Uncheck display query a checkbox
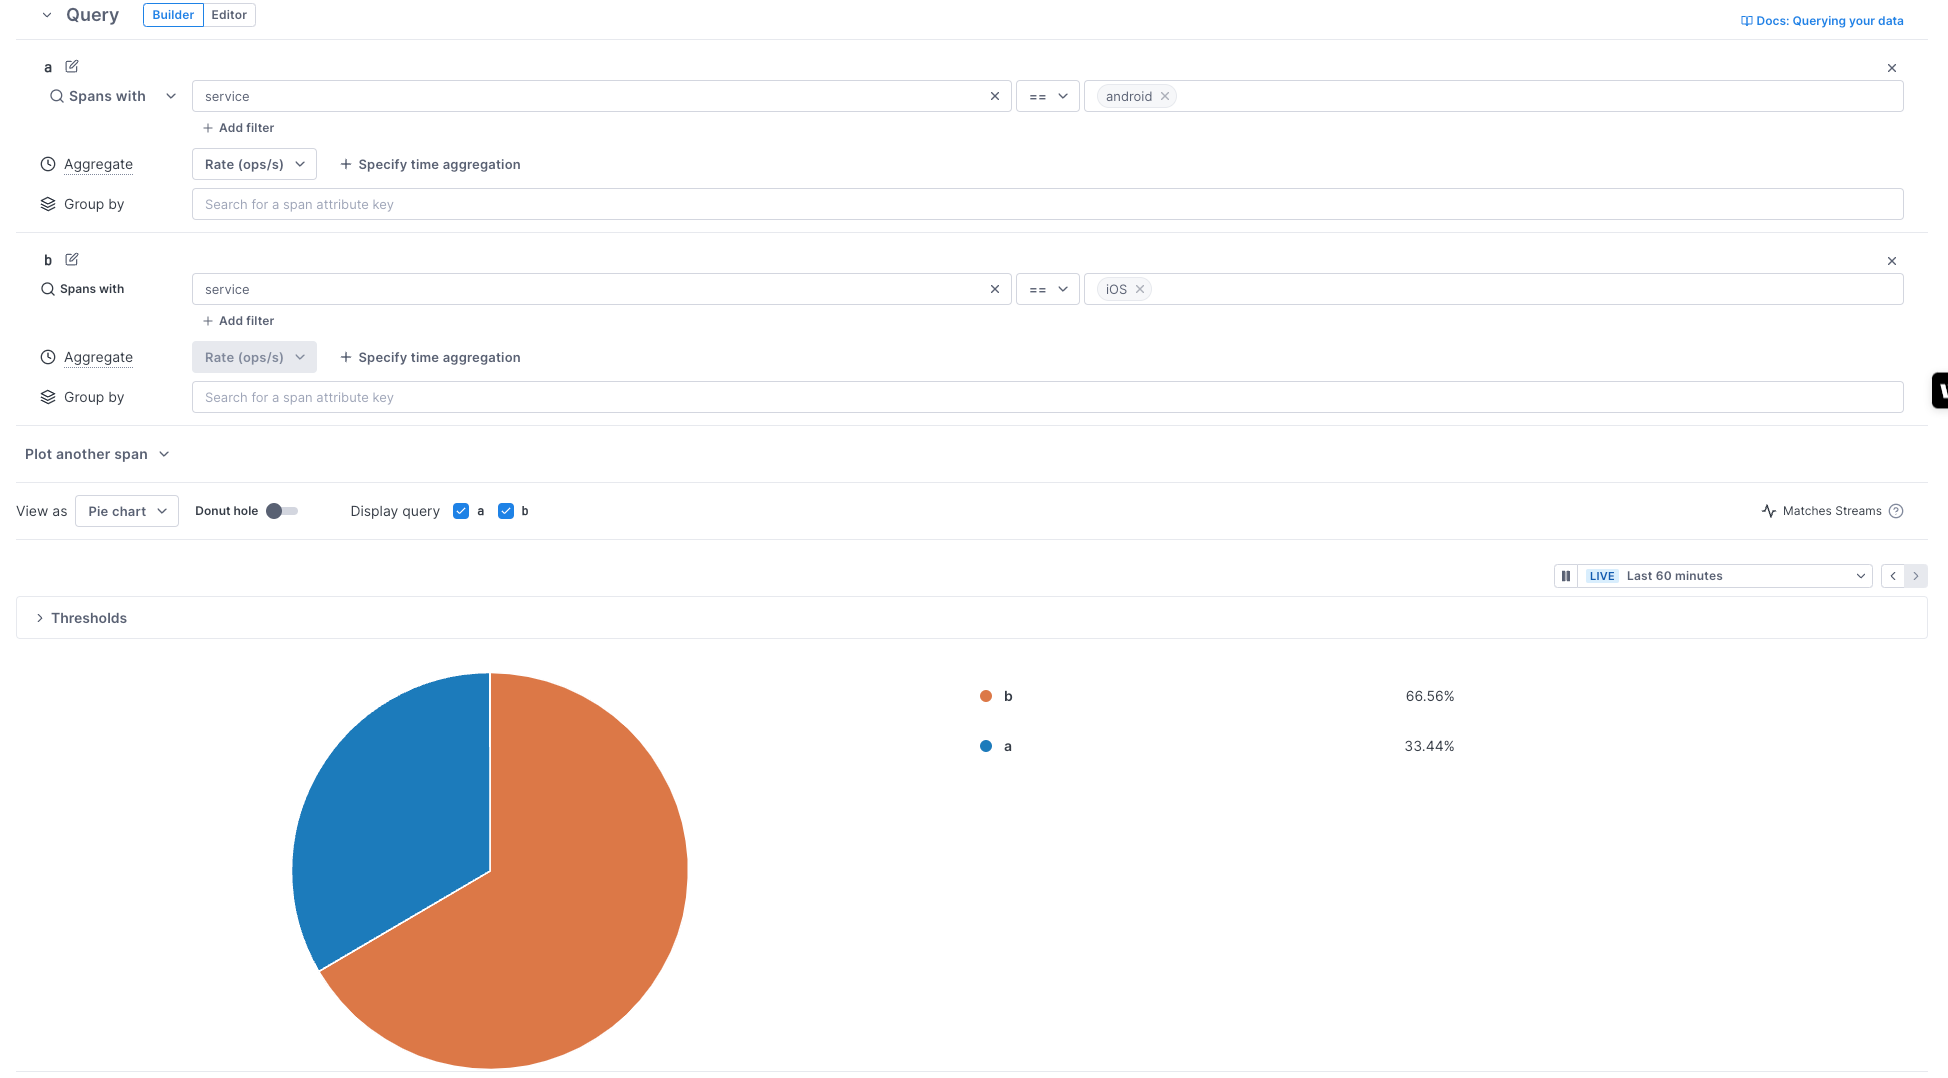 tap(461, 511)
